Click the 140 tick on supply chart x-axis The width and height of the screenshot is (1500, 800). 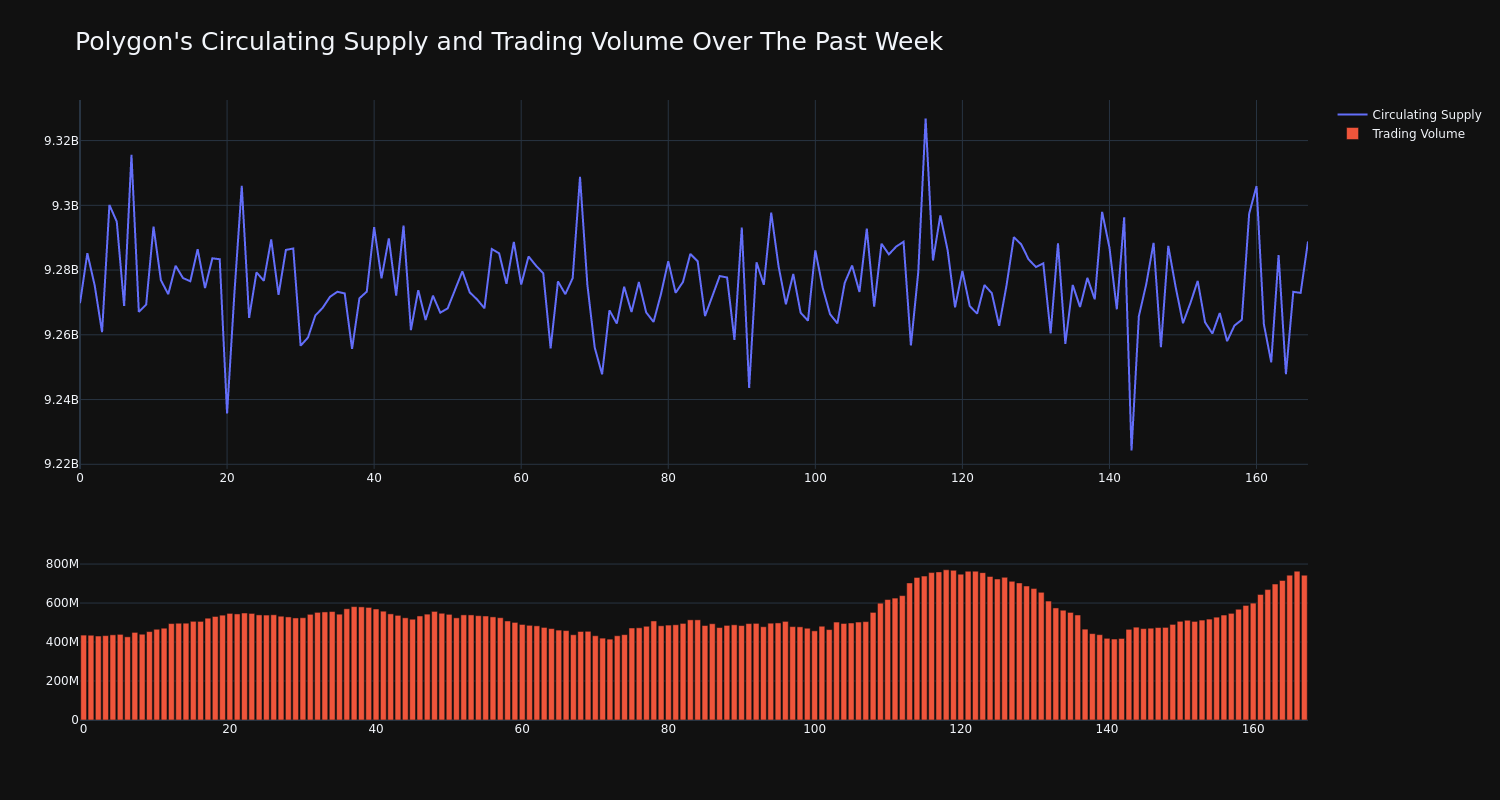tap(1109, 478)
